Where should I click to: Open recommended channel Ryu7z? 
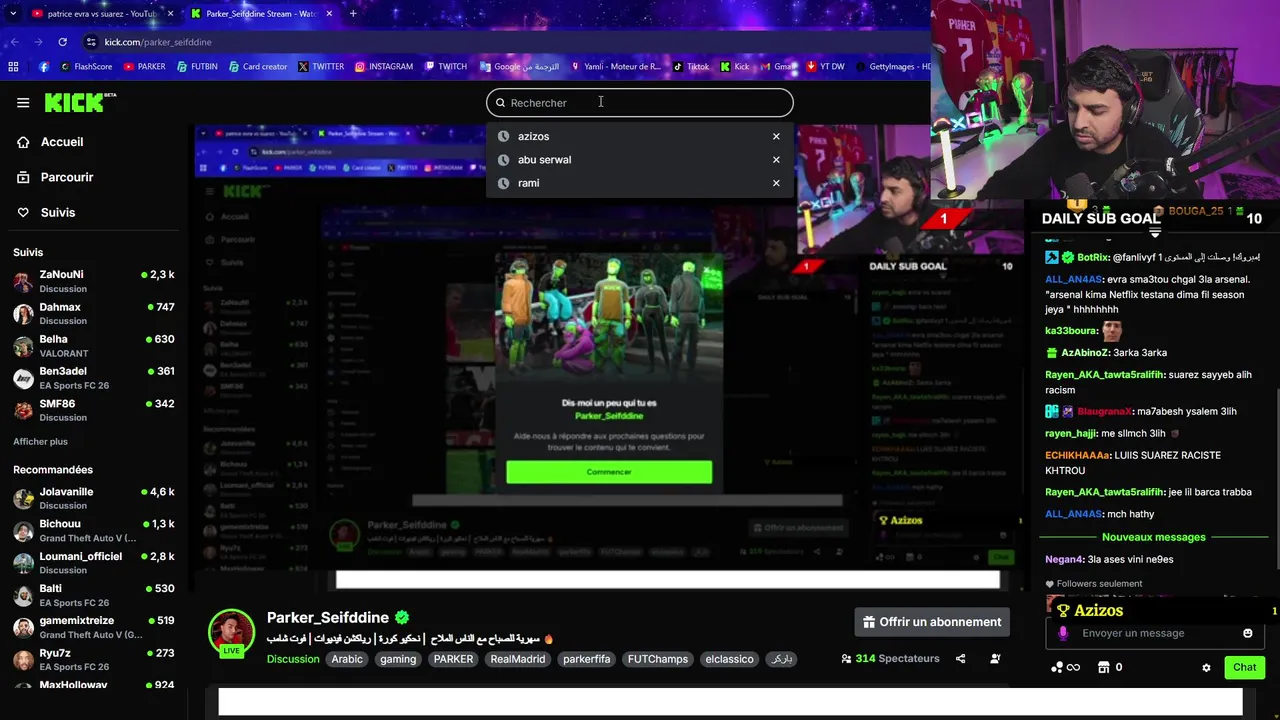tap(95, 659)
